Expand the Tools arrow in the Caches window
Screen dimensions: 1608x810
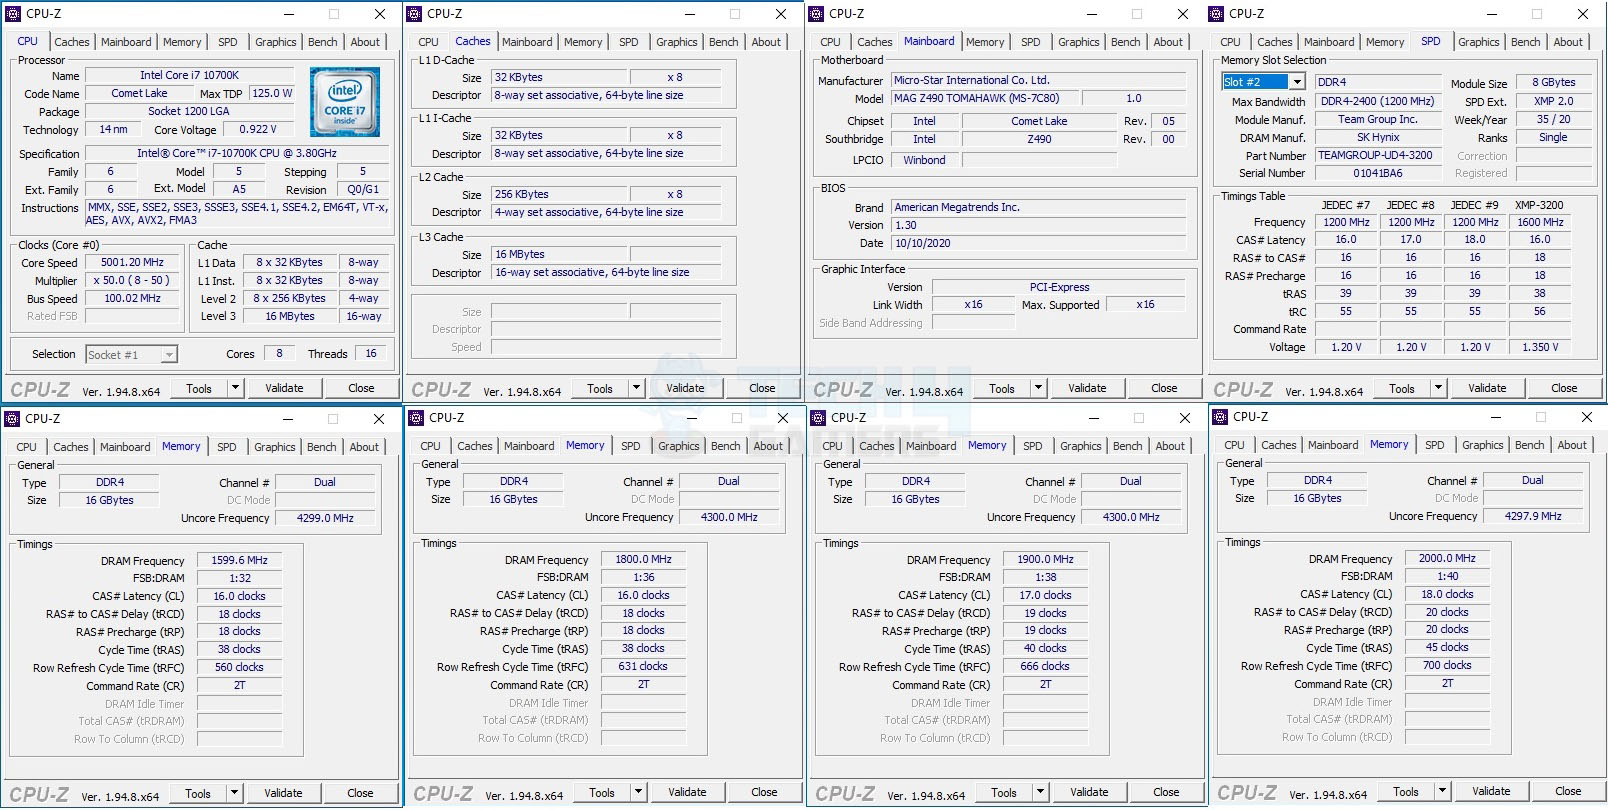tap(636, 388)
